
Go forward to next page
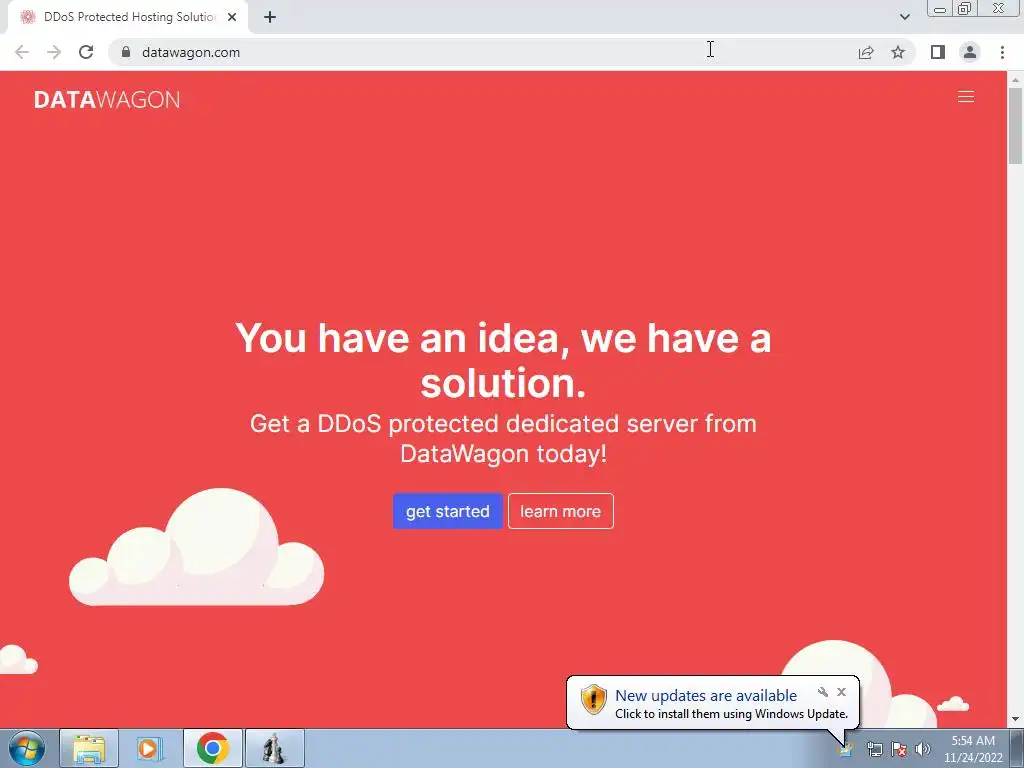point(54,52)
